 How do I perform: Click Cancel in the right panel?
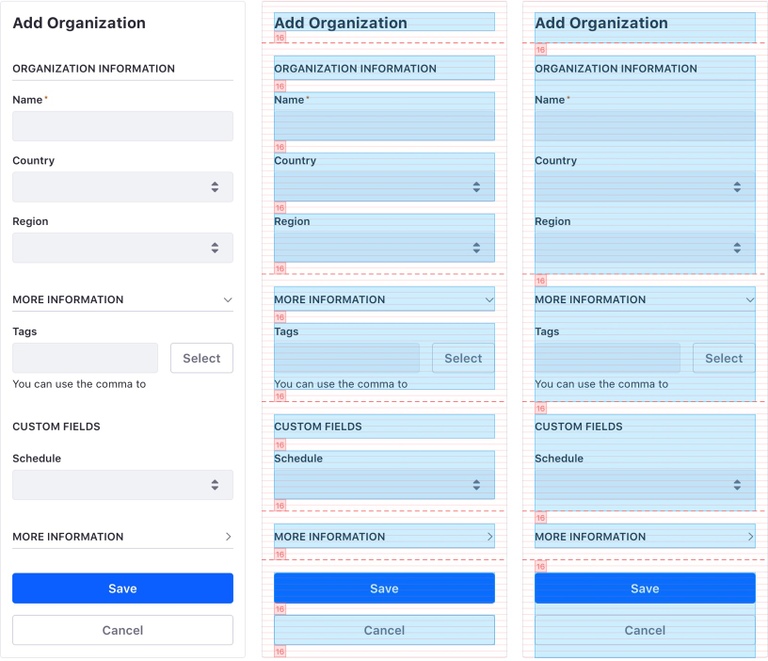(645, 630)
